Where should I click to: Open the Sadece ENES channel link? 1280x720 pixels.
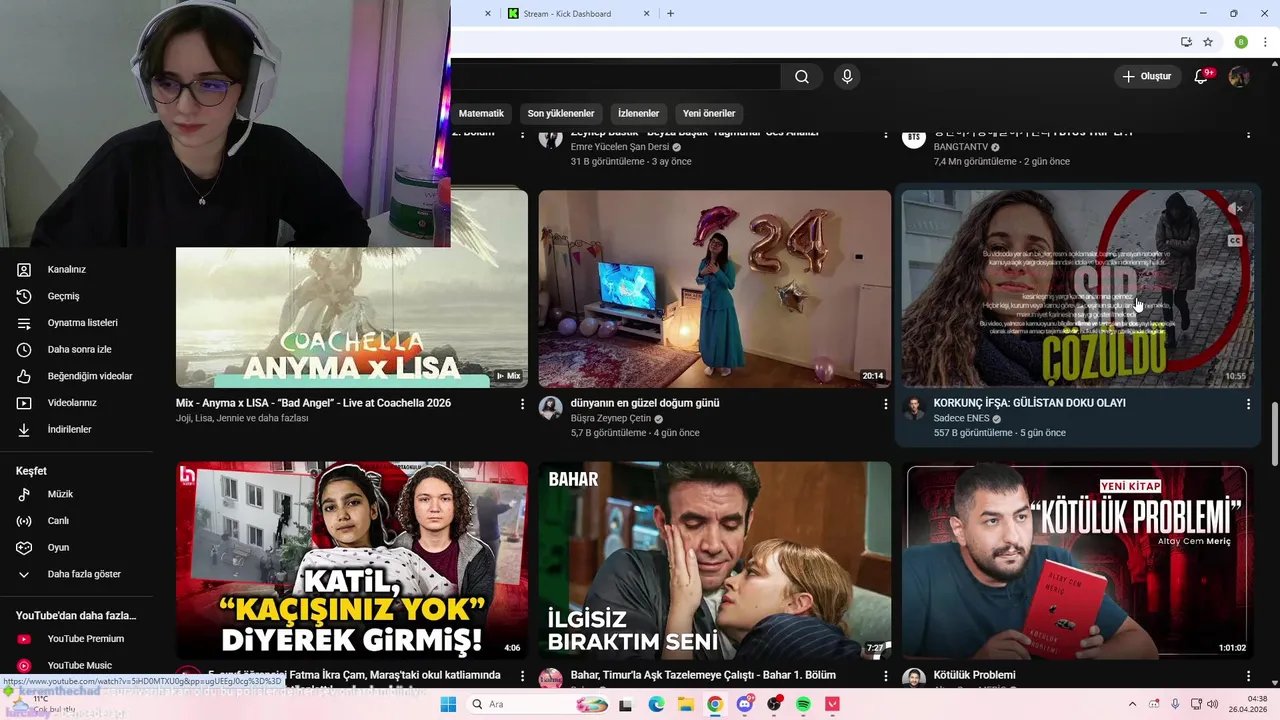click(x=961, y=418)
